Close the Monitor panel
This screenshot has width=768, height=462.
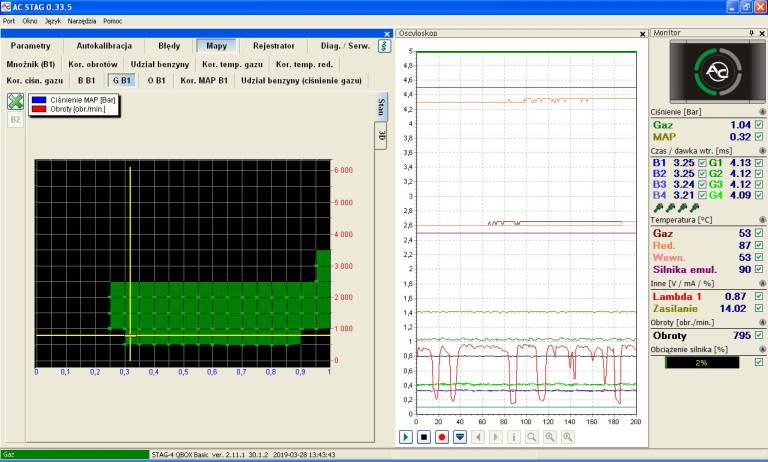pyautogui.click(x=762, y=33)
